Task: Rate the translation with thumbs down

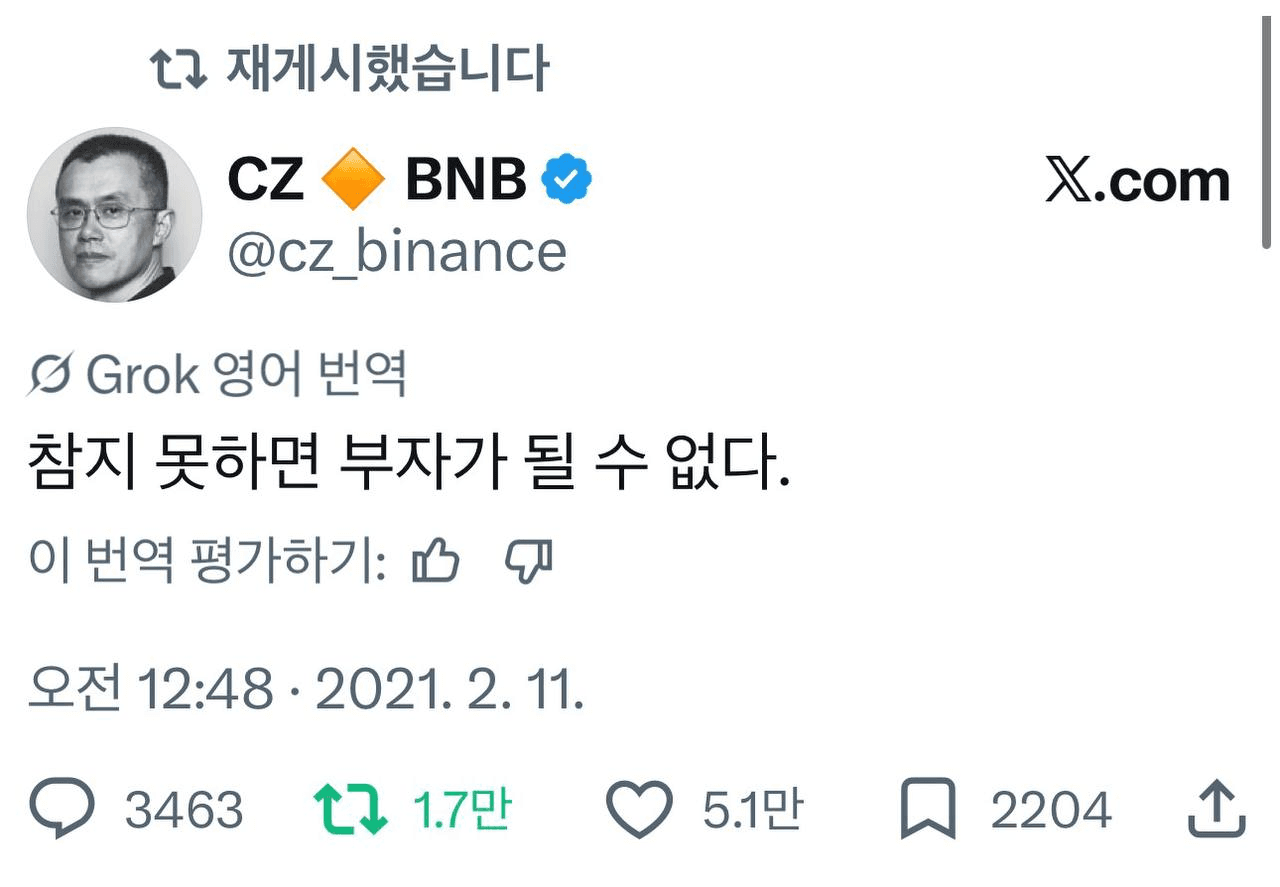Action: (528, 562)
